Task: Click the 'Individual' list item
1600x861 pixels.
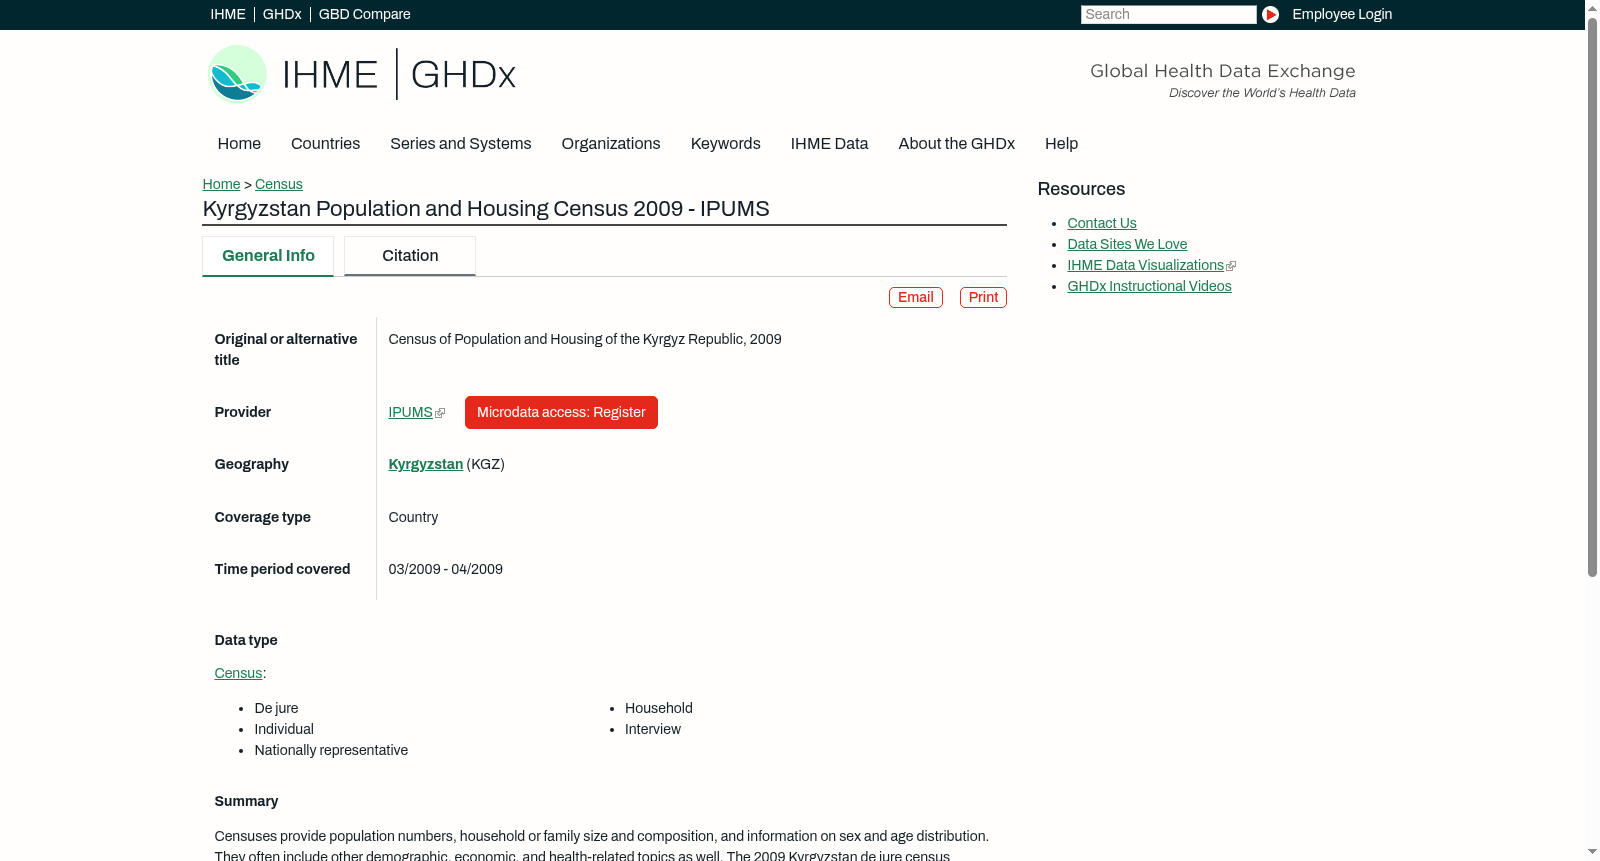Action: point(284,729)
